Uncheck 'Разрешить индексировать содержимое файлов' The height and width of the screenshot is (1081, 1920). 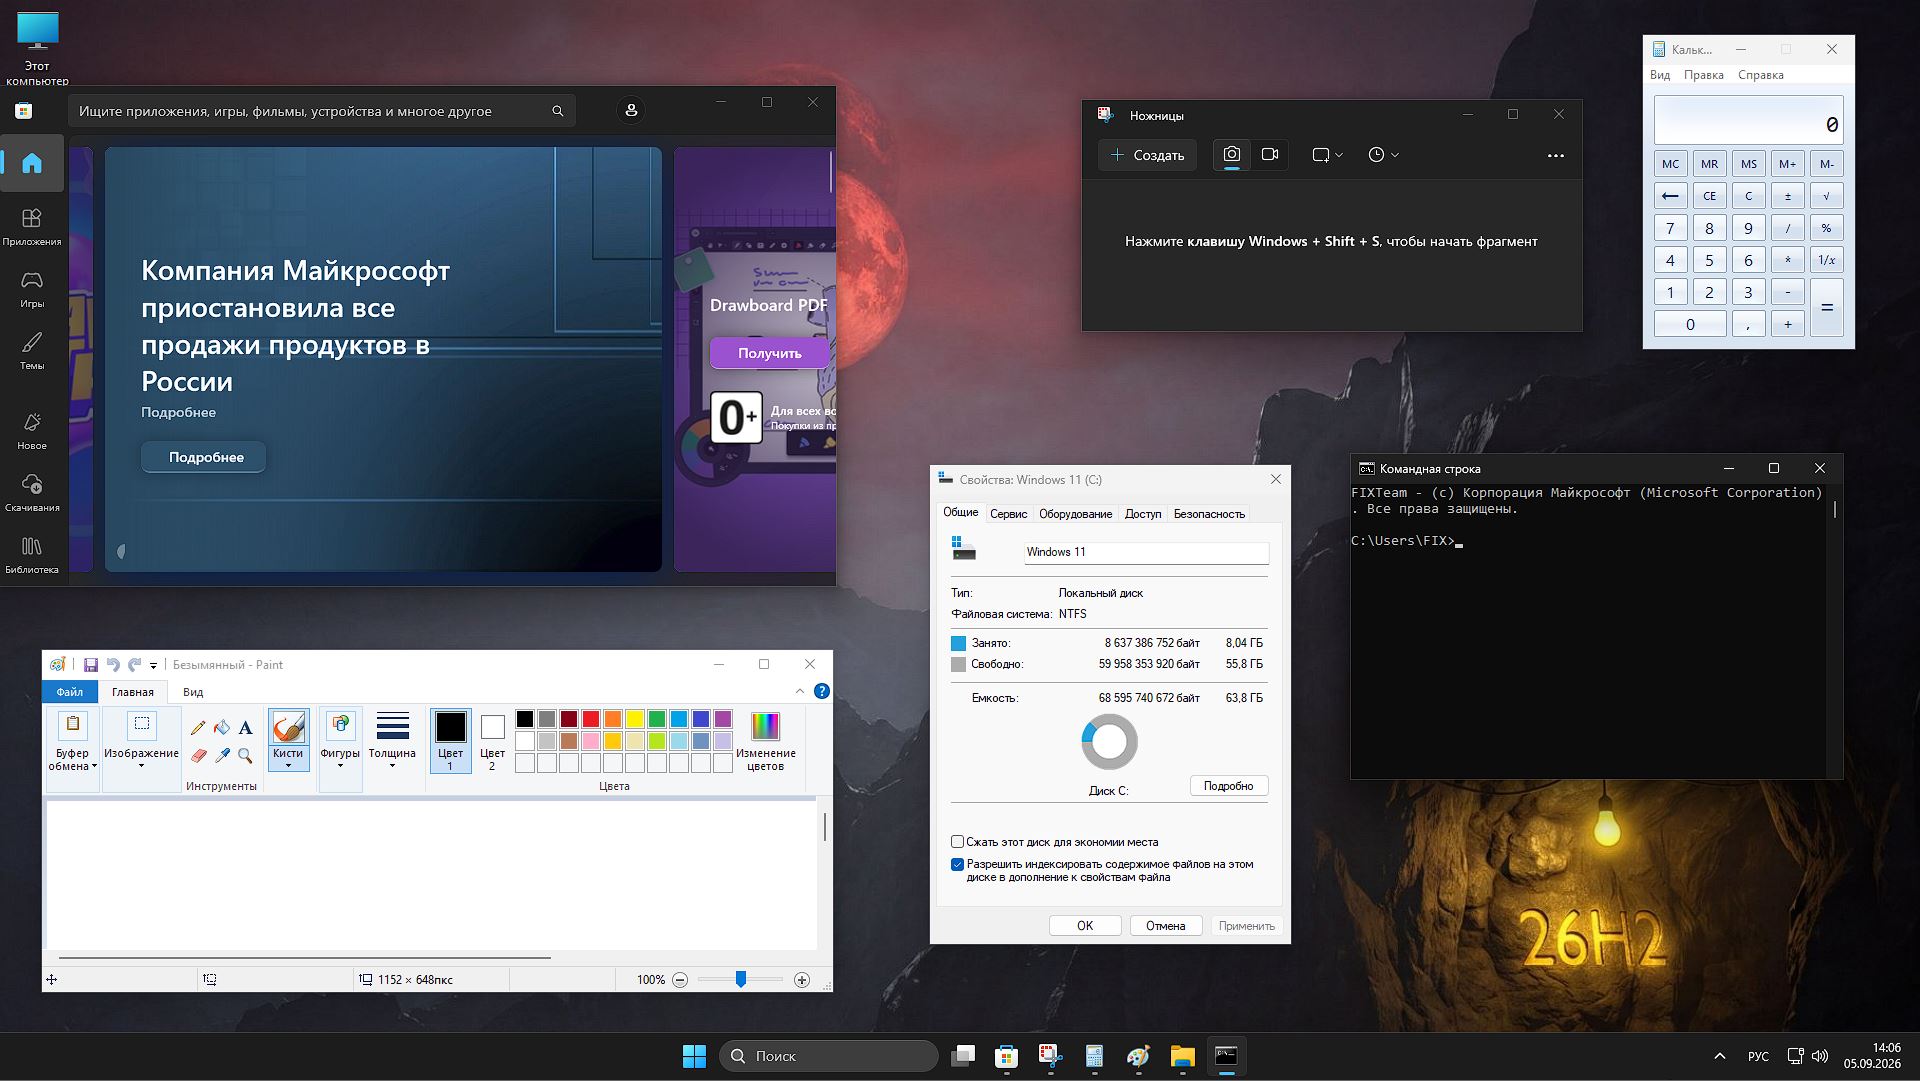(957, 864)
